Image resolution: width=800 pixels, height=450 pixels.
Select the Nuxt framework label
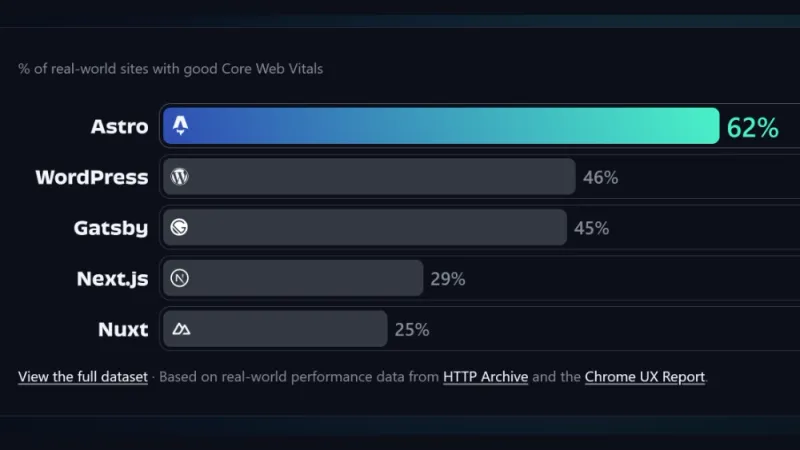[124, 329]
